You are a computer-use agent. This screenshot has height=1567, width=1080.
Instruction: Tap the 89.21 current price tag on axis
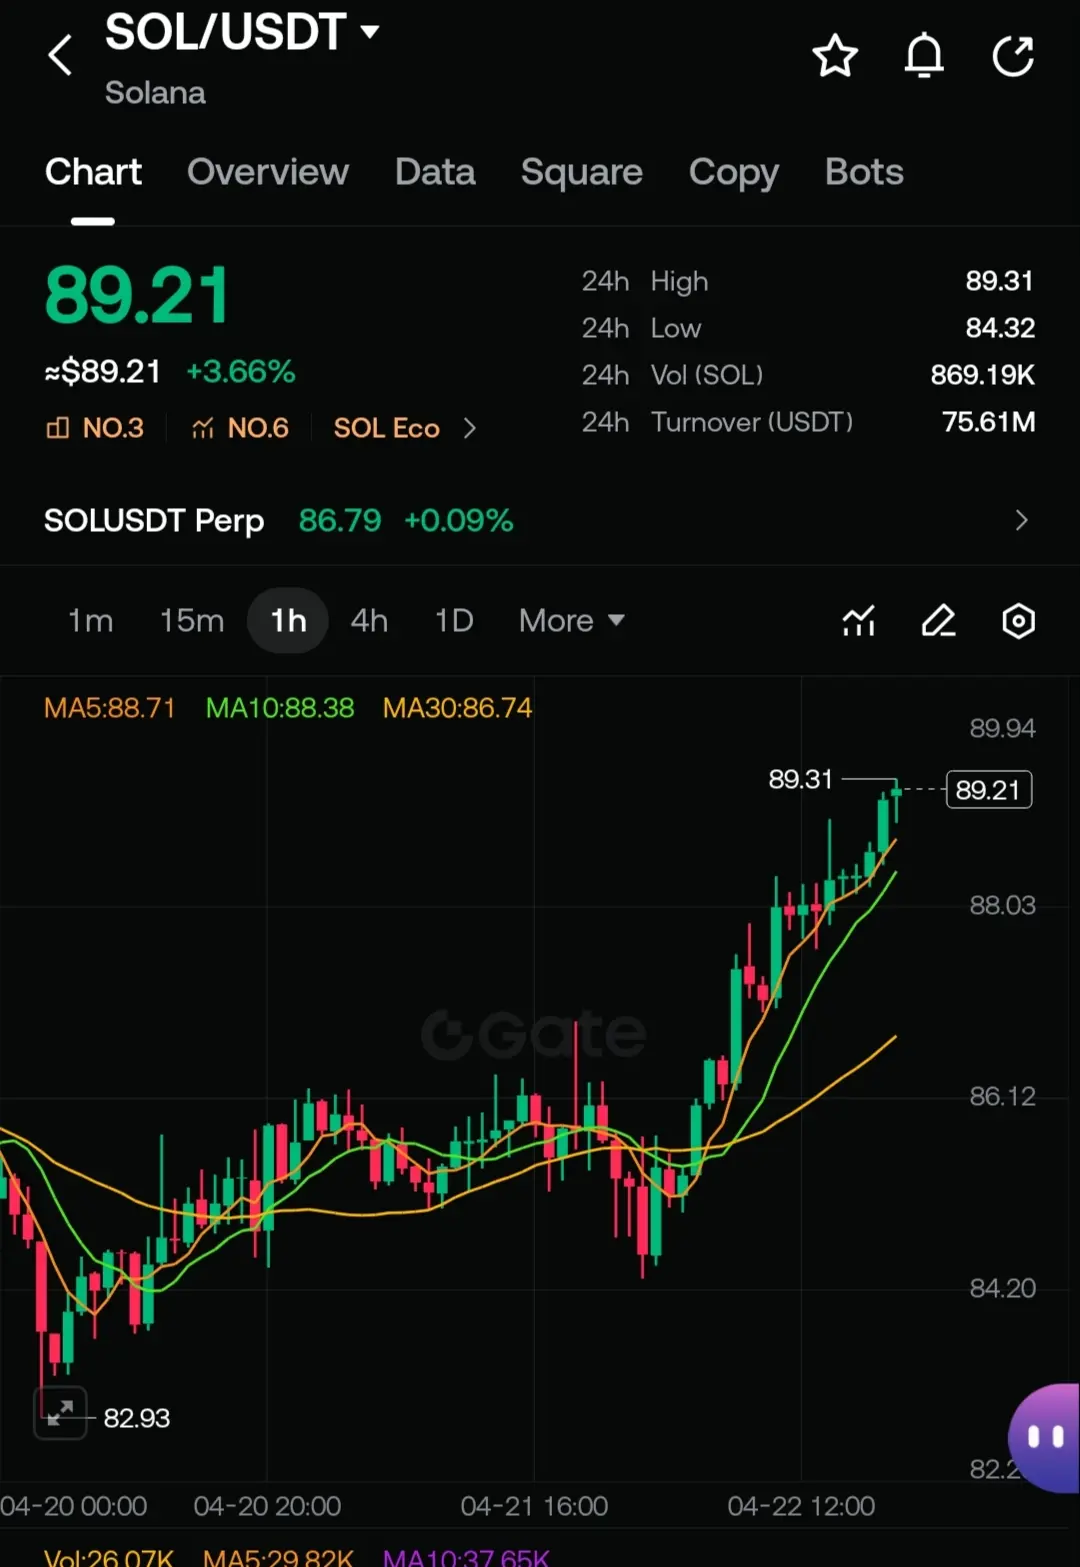click(989, 790)
